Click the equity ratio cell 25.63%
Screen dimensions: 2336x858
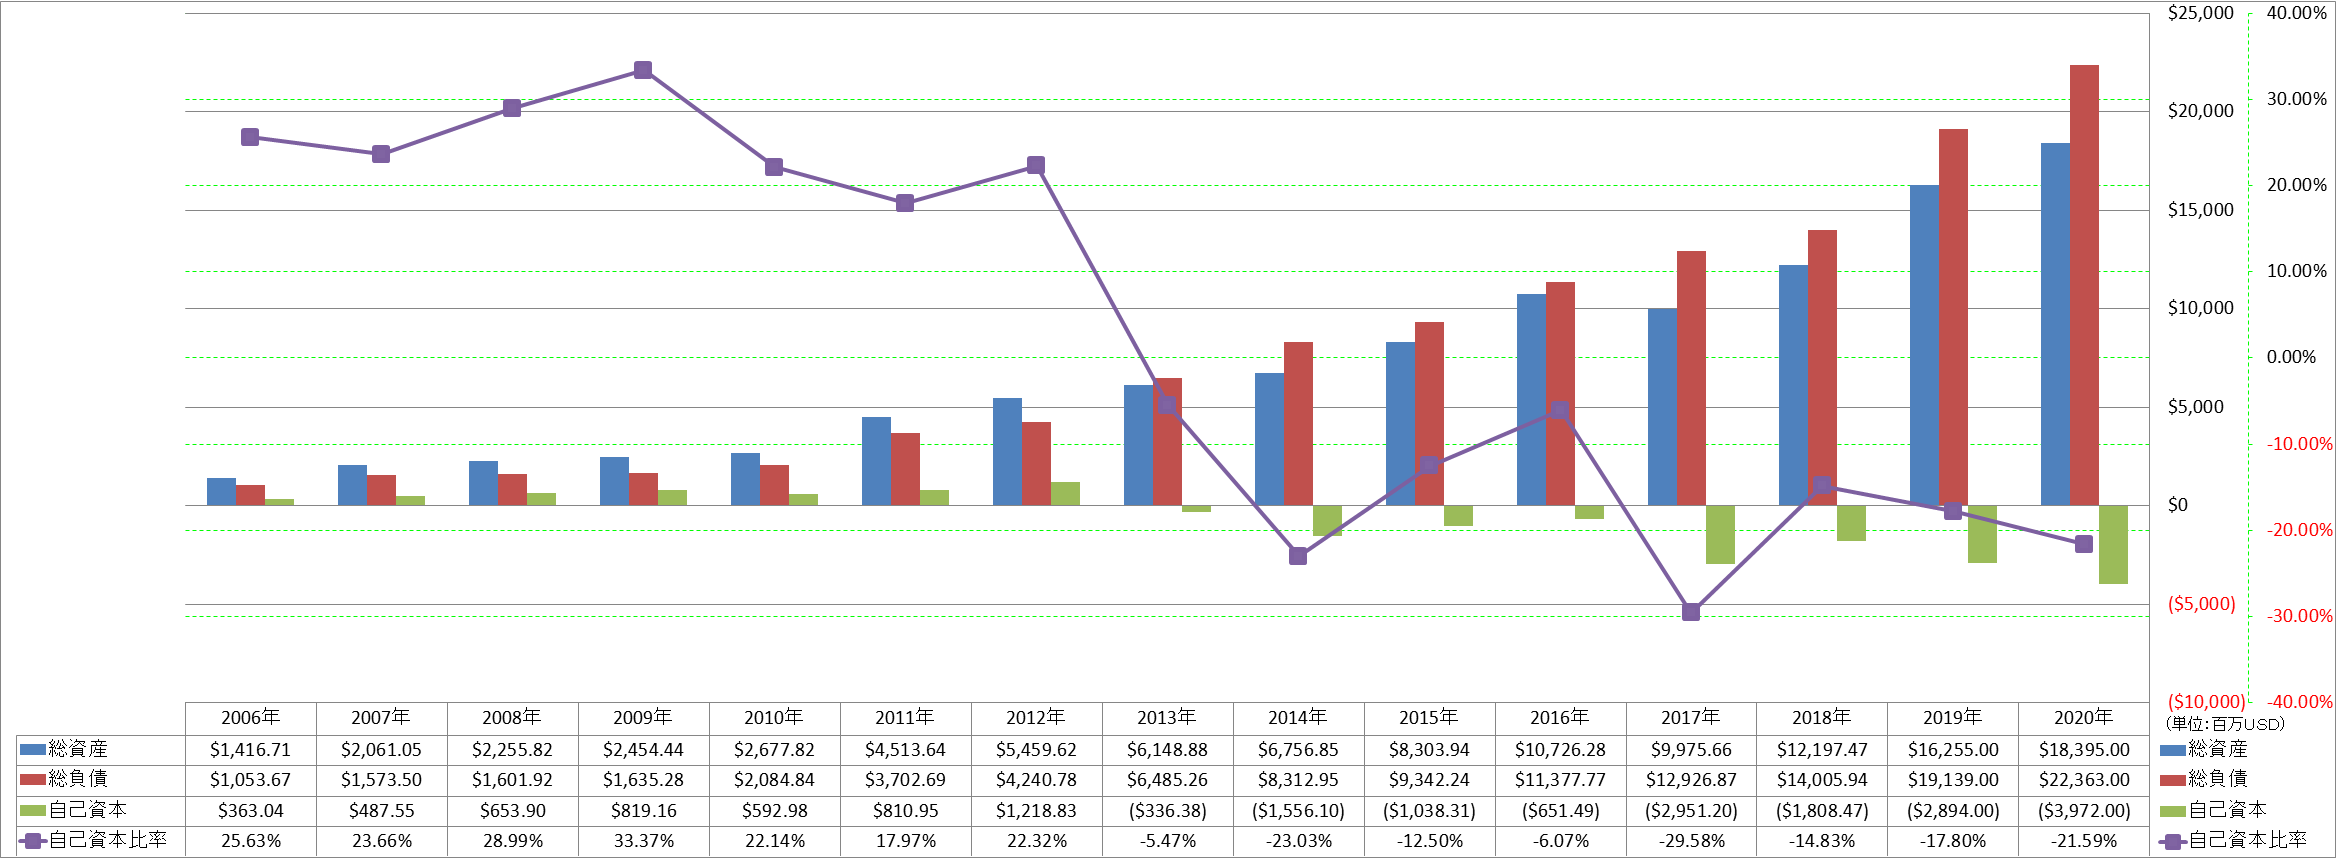[x=250, y=841]
